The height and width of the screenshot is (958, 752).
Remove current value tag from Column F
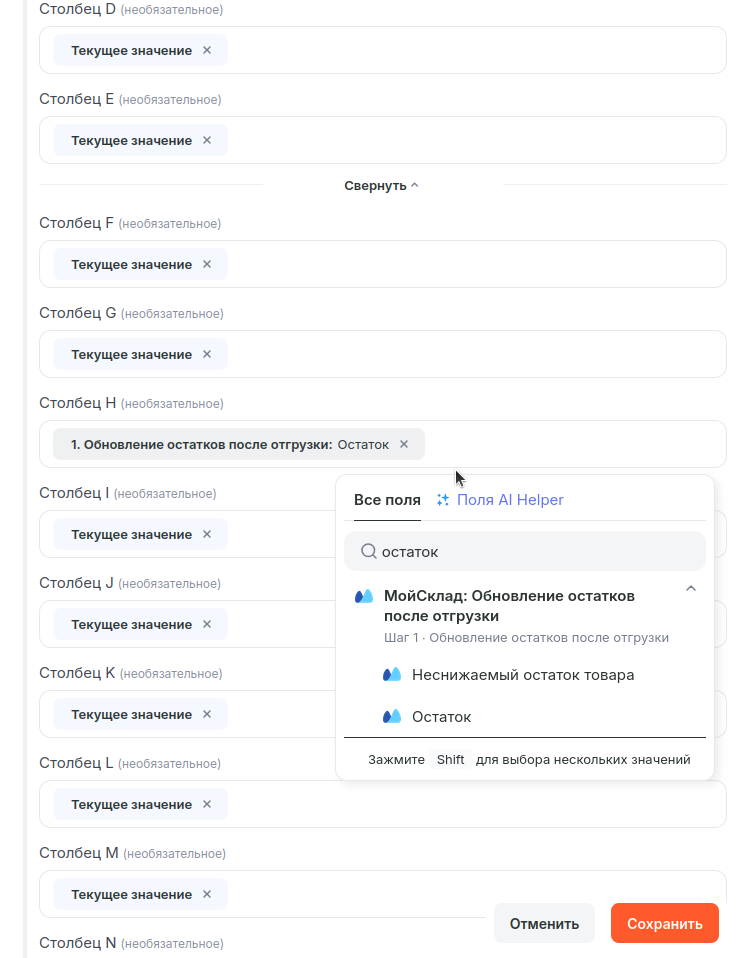[x=207, y=264]
